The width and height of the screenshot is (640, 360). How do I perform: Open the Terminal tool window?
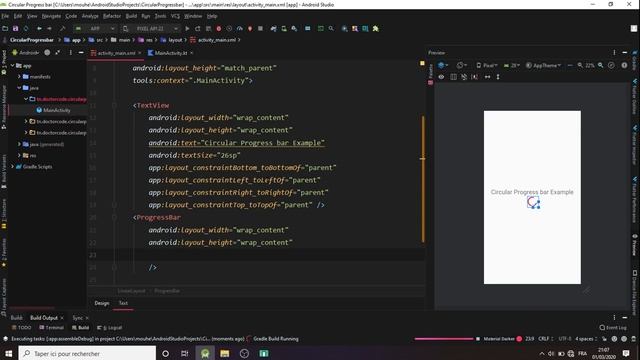(51, 328)
